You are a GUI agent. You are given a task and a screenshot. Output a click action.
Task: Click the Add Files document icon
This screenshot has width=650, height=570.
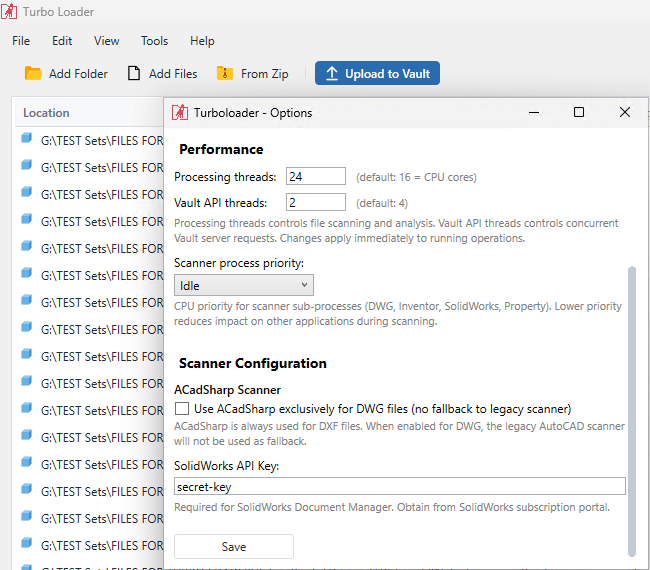pyautogui.click(x=134, y=73)
